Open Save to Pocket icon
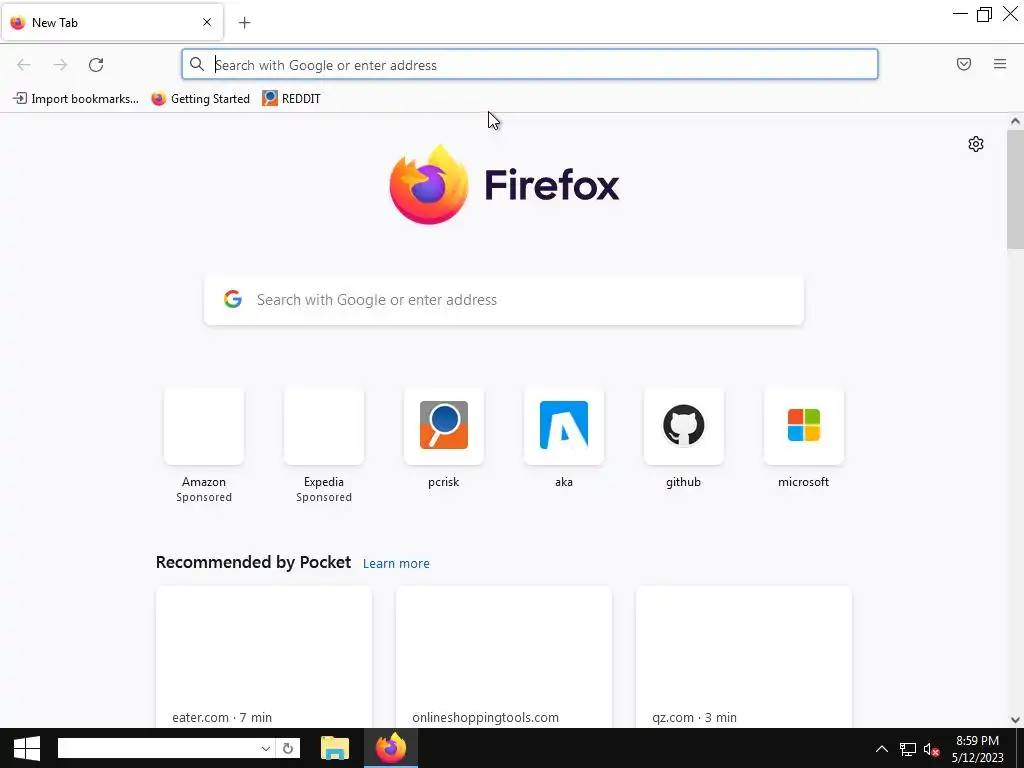 tap(964, 64)
